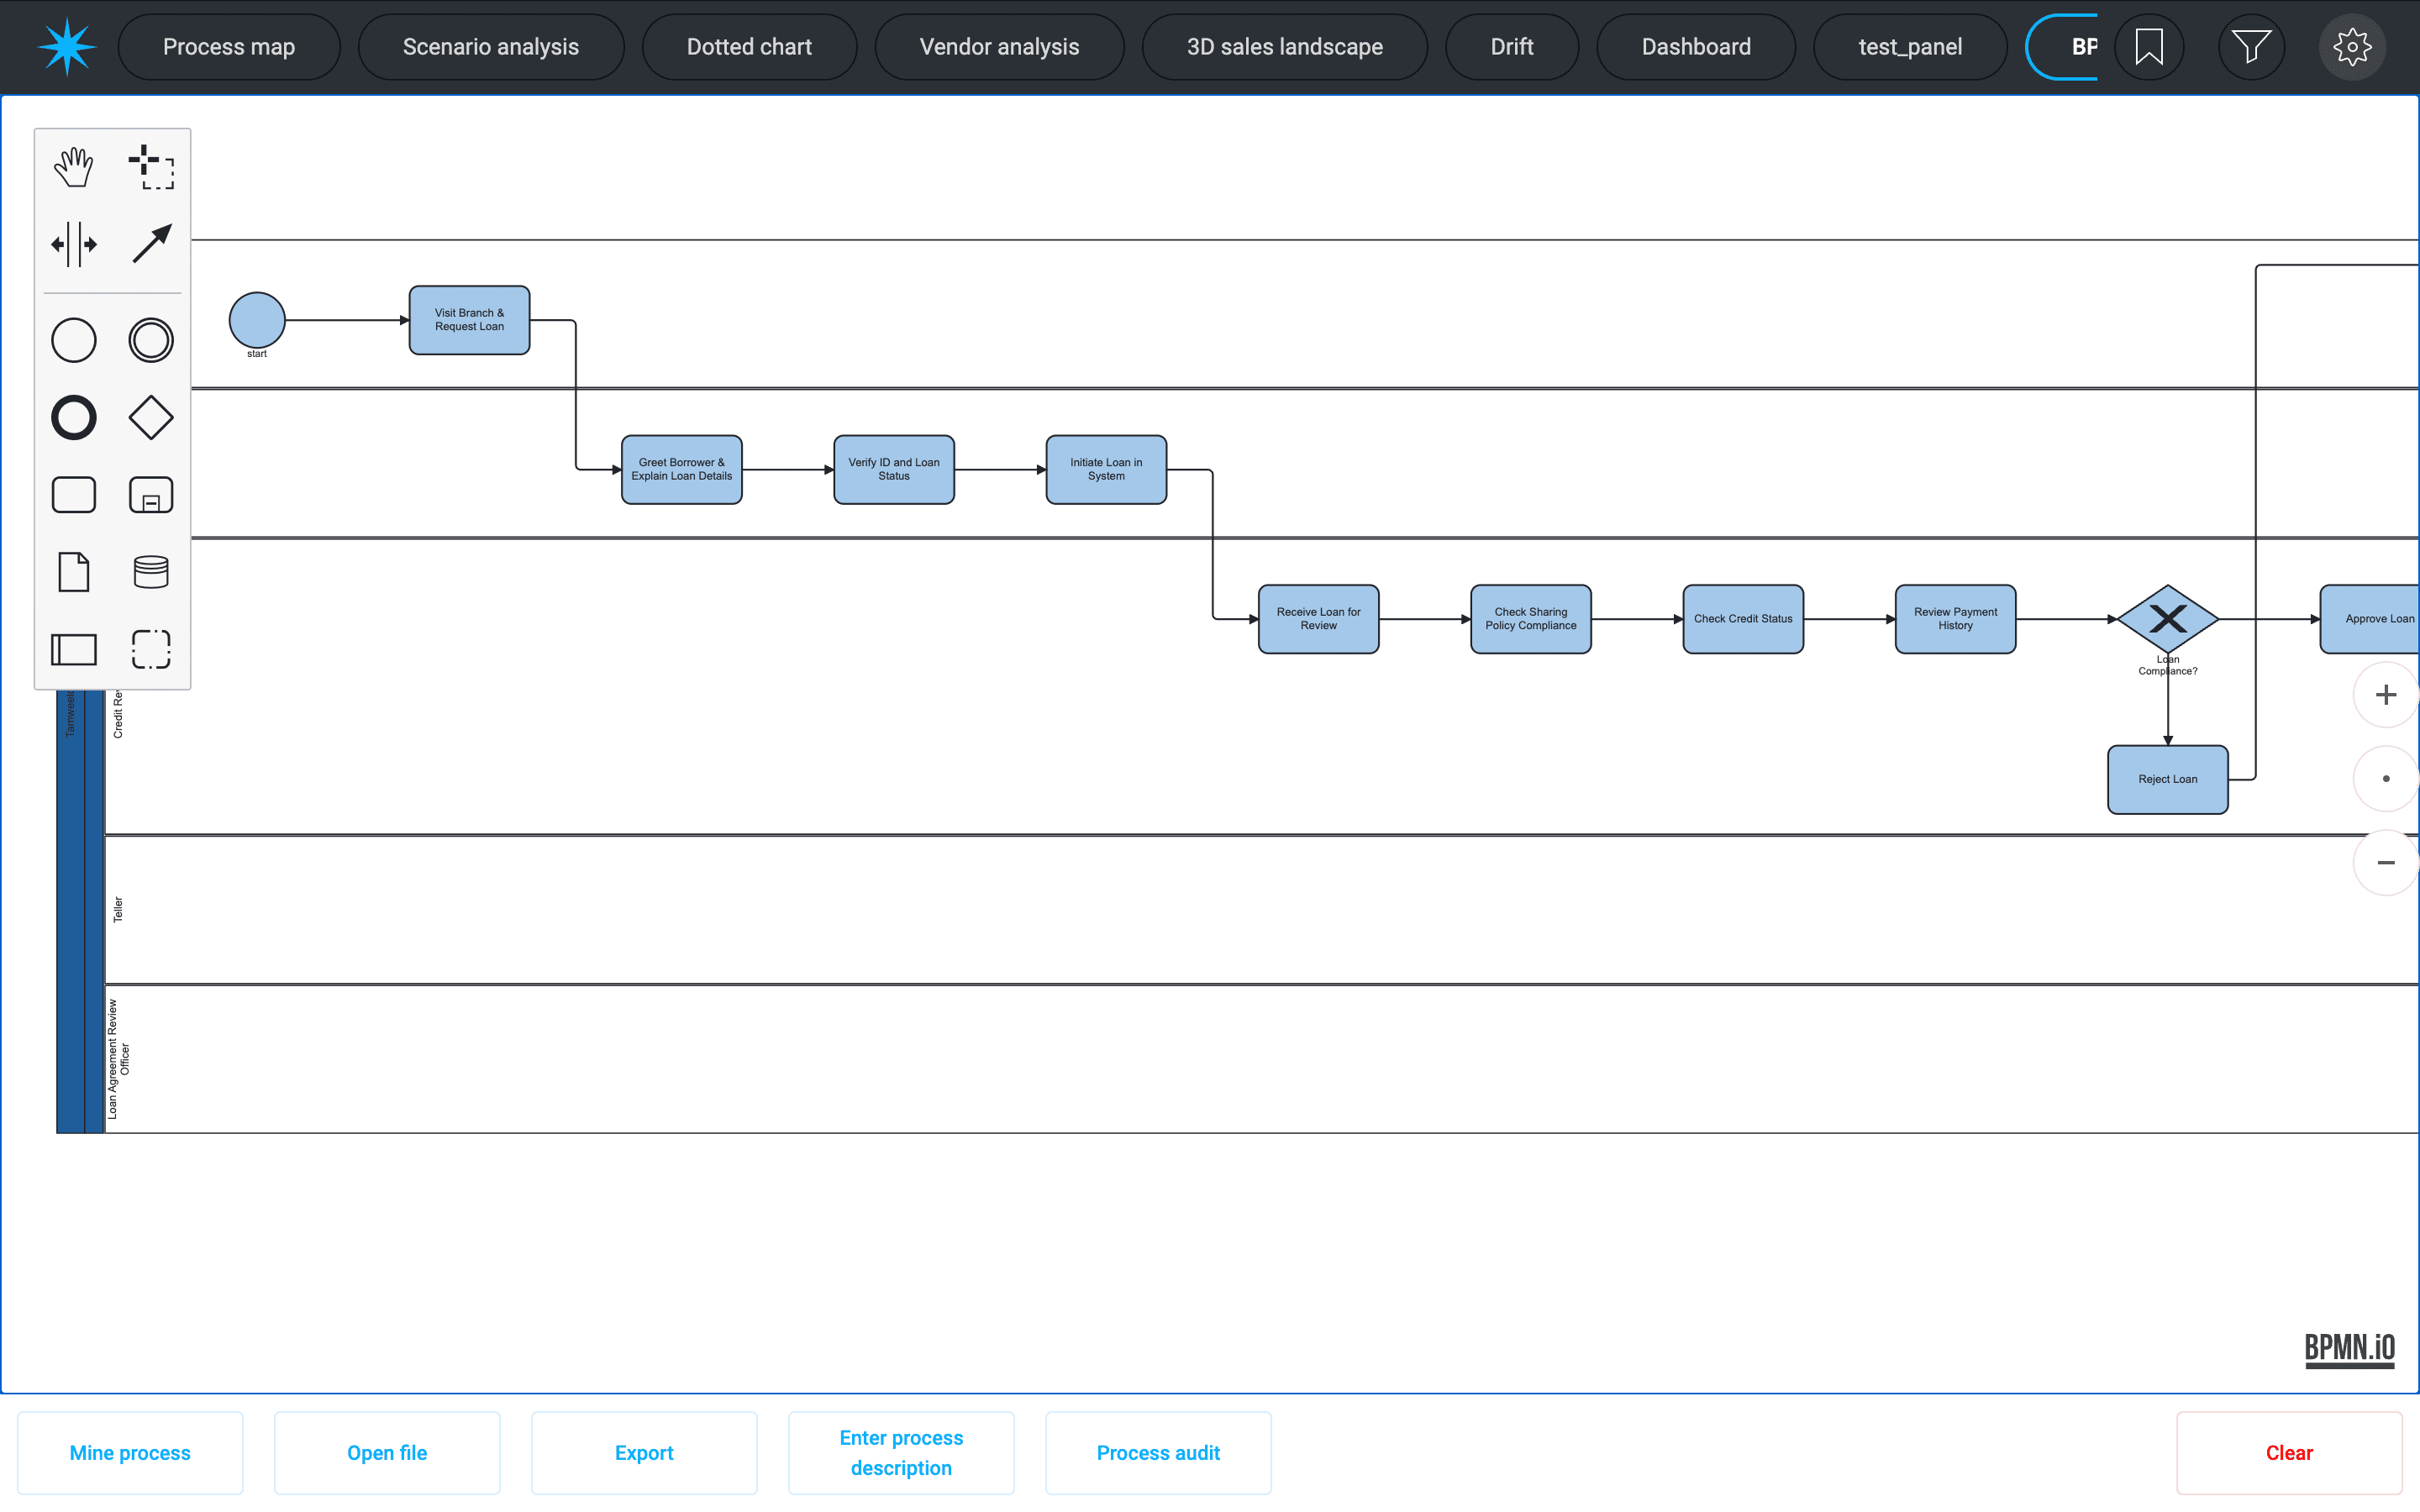
Task: Activate the Global connect arrow tool
Action: (151, 244)
